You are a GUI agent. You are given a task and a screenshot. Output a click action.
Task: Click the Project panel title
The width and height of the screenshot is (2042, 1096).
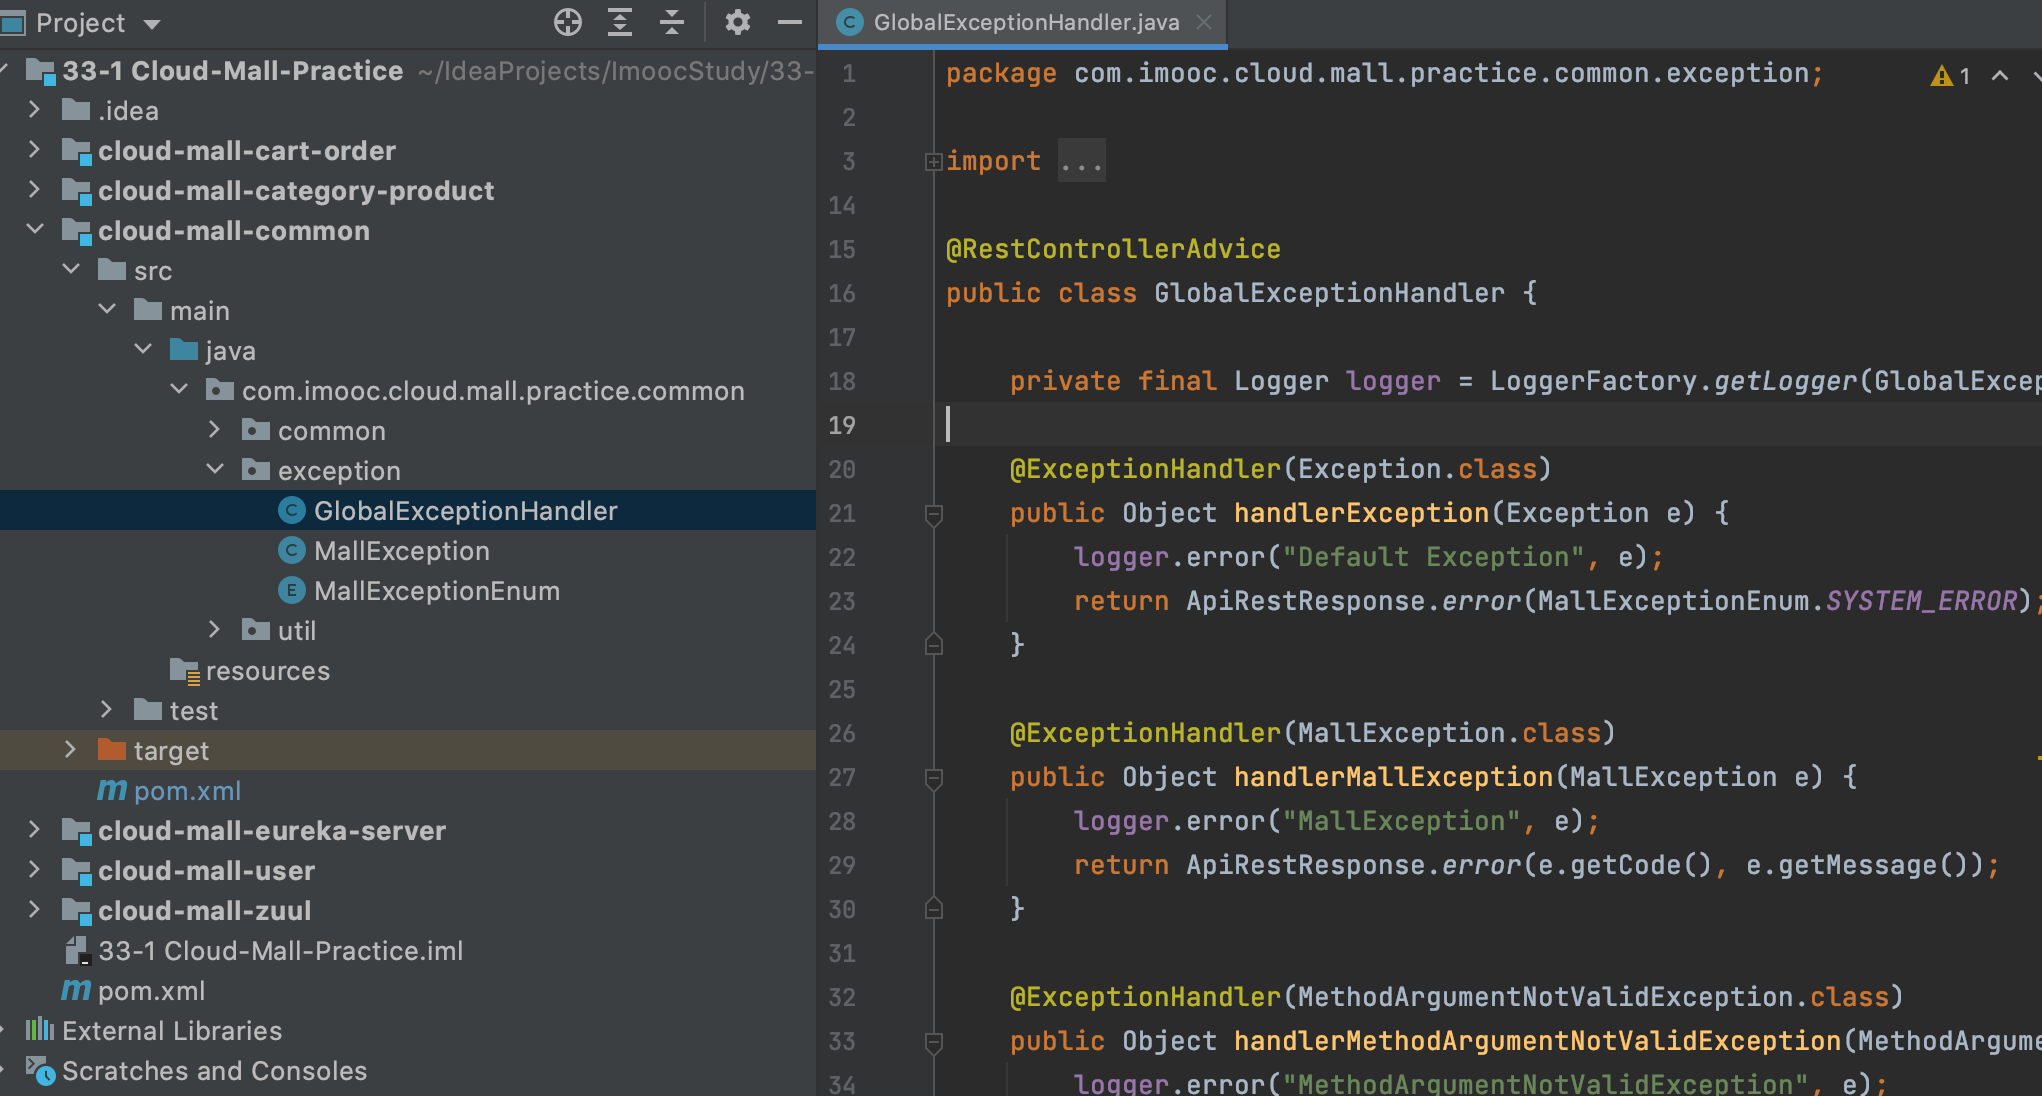coord(80,23)
